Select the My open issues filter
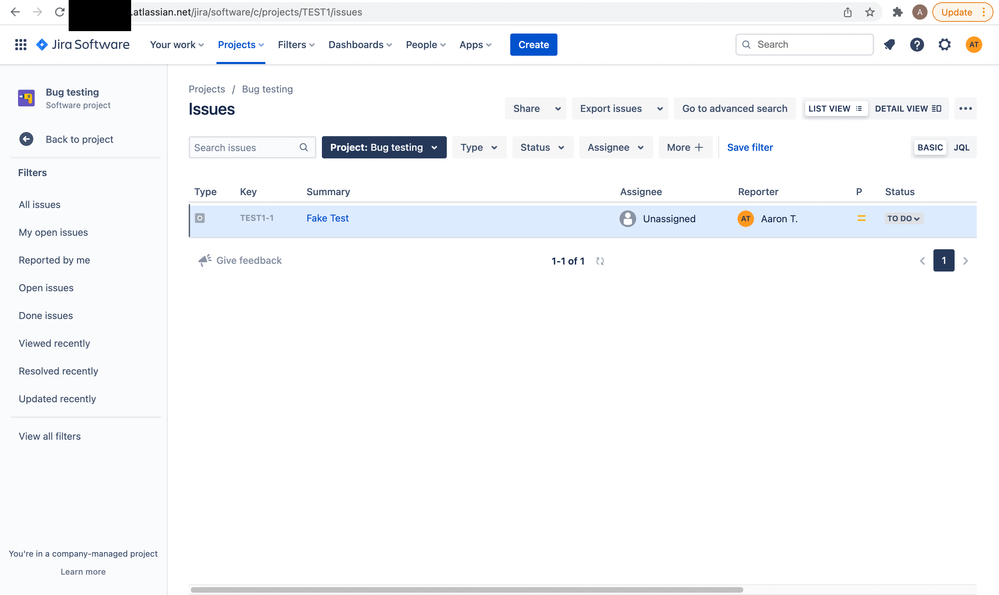The width and height of the screenshot is (999, 595). (54, 233)
